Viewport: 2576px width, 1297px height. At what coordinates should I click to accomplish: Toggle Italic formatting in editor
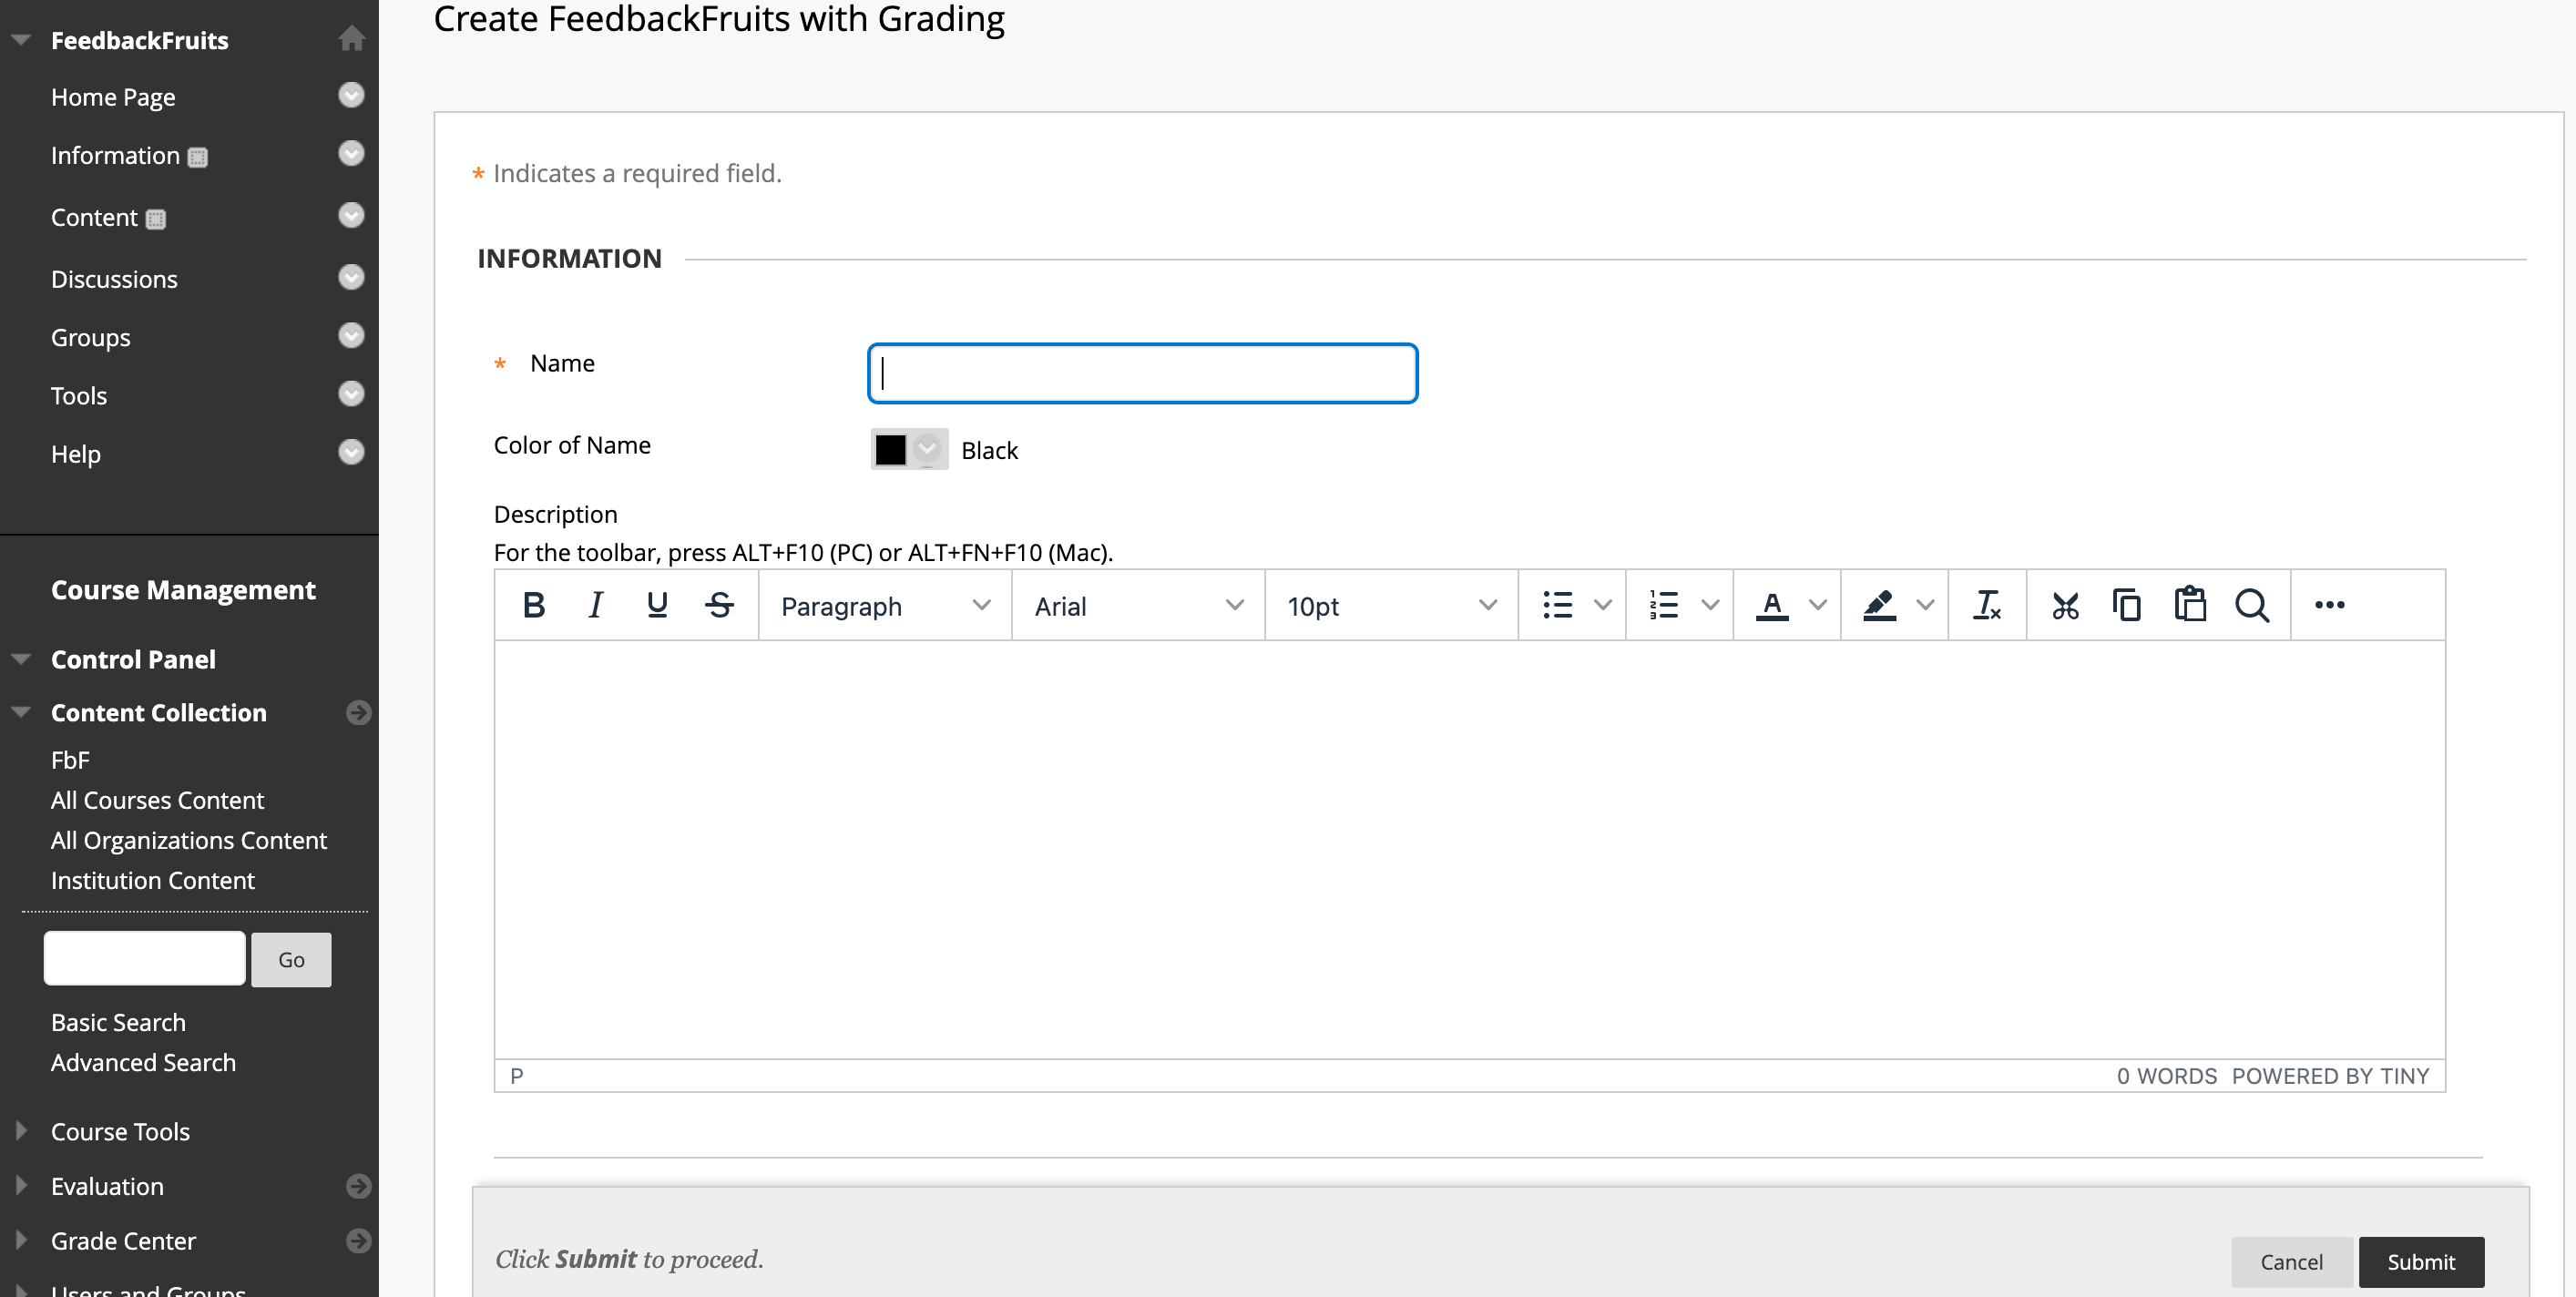click(x=596, y=606)
